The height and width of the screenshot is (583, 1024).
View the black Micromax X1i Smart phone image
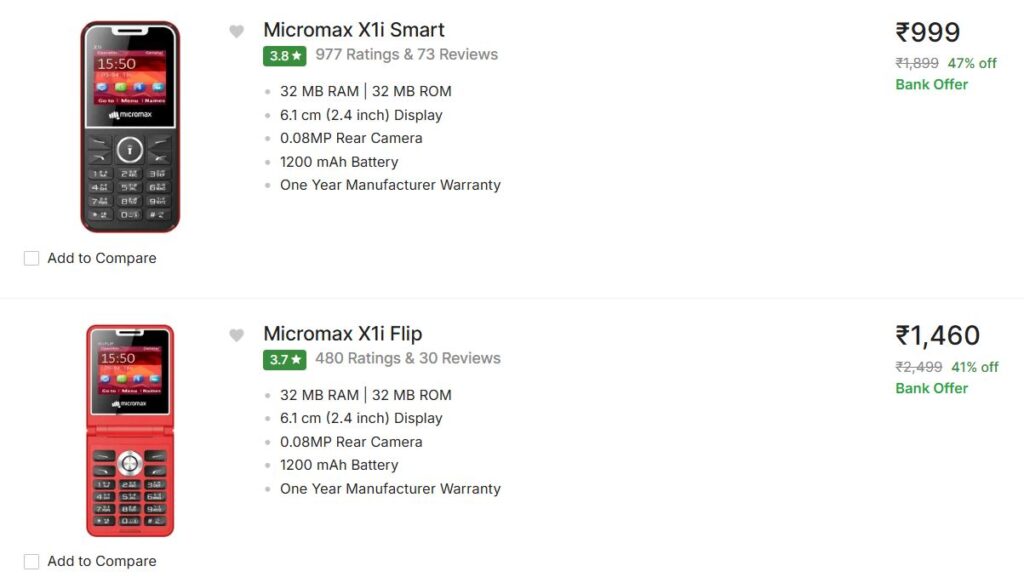(130, 127)
